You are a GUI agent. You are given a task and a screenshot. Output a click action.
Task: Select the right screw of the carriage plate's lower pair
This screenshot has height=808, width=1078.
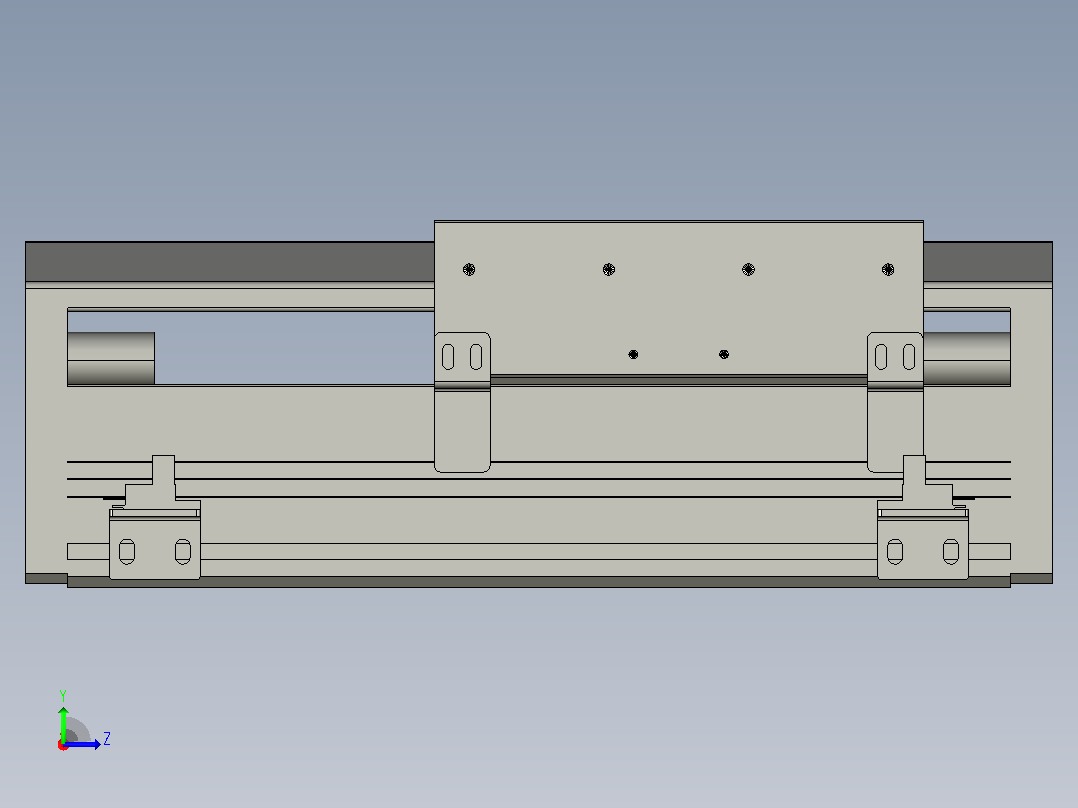tap(723, 354)
